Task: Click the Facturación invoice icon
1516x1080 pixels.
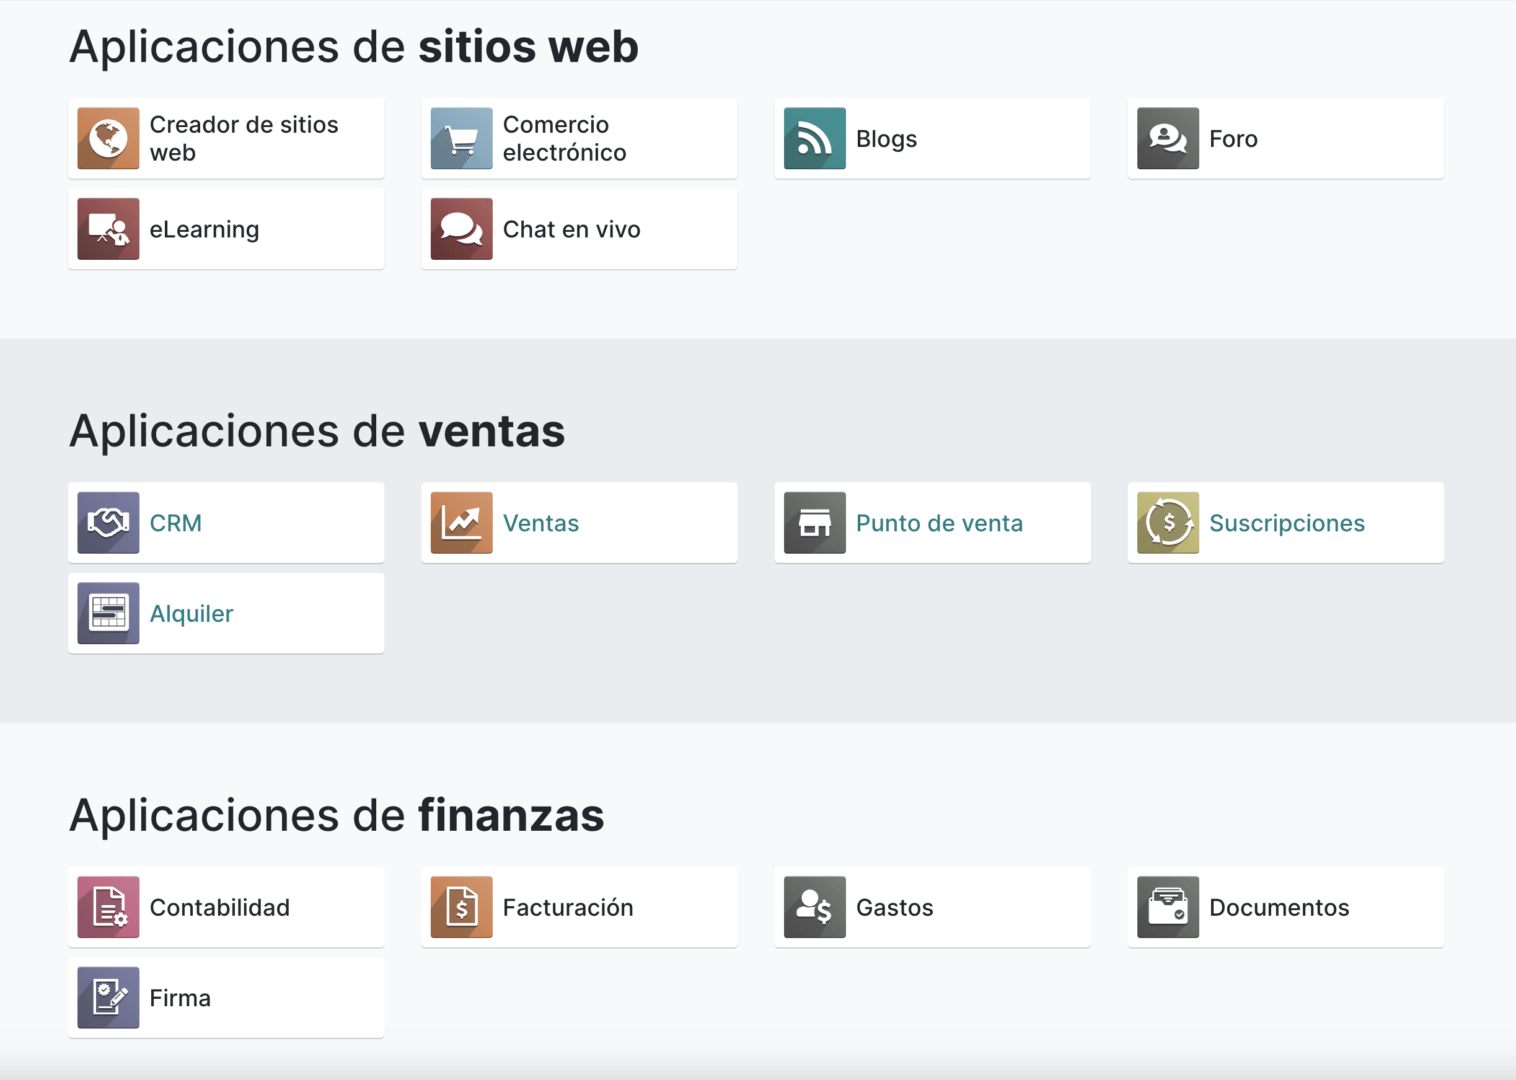Action: [461, 907]
